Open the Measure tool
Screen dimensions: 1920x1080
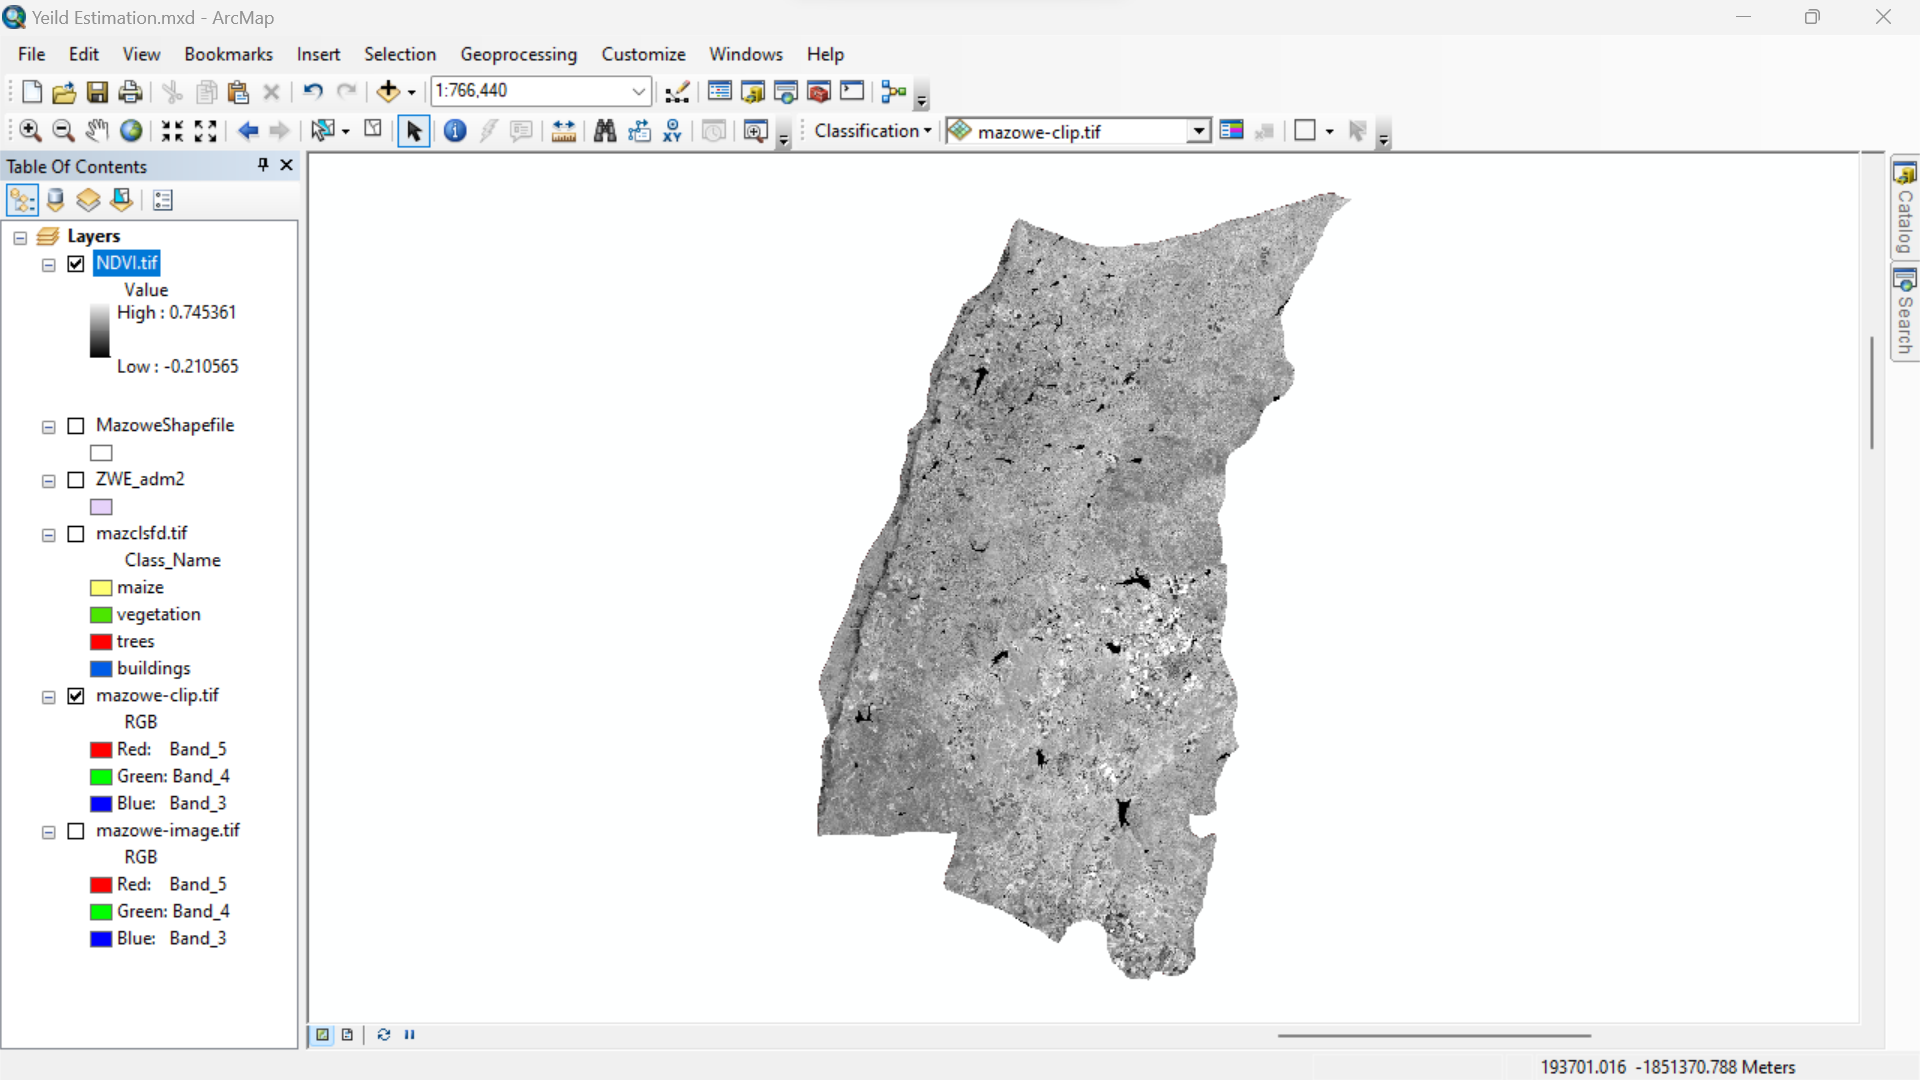[564, 131]
